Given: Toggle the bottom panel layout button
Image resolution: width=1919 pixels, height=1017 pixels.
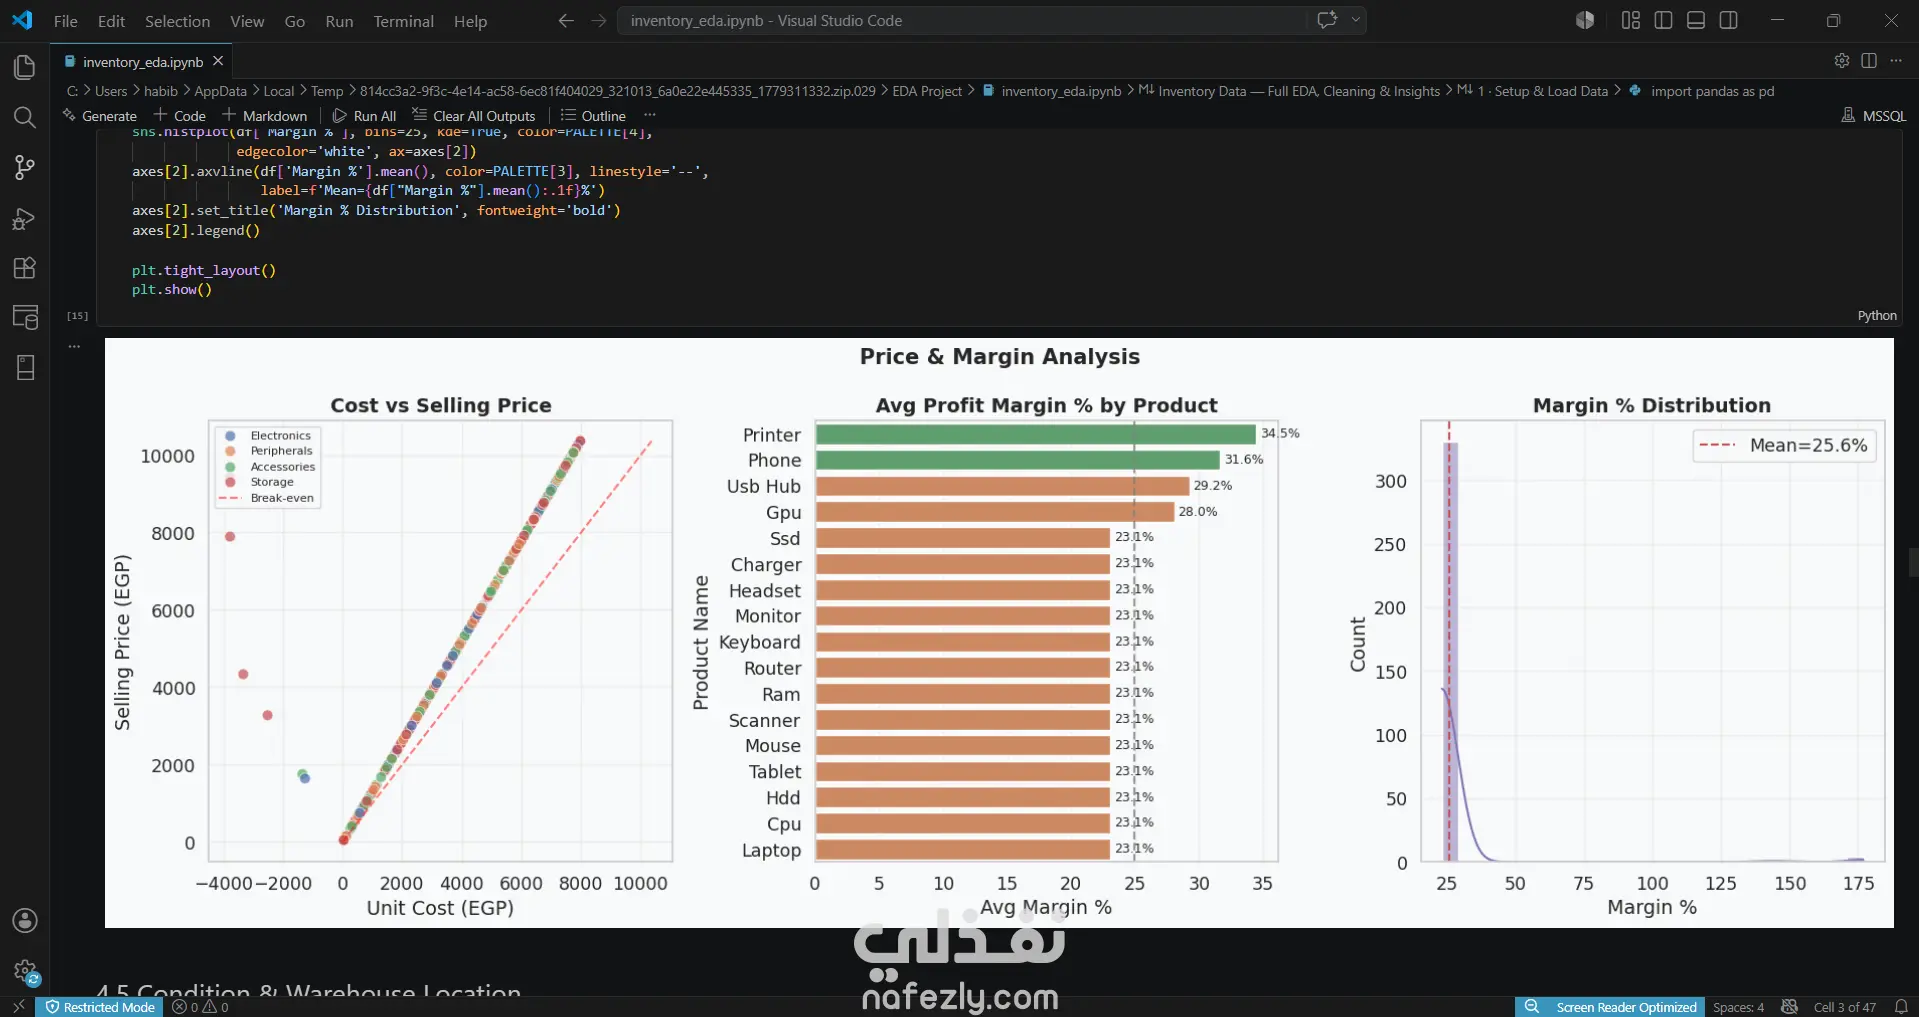Looking at the screenshot, I should (x=1696, y=20).
